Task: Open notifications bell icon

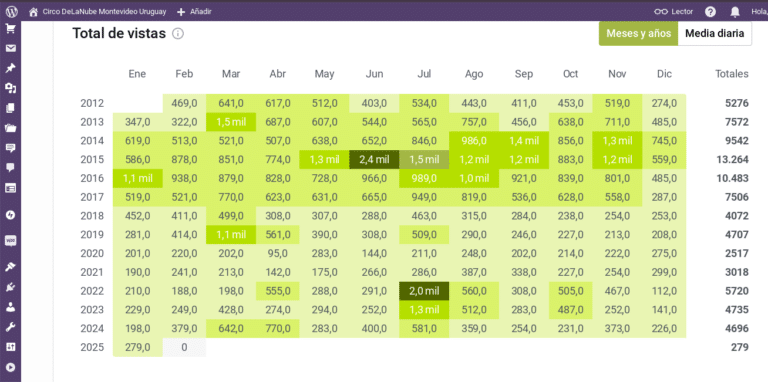Action: coord(735,12)
